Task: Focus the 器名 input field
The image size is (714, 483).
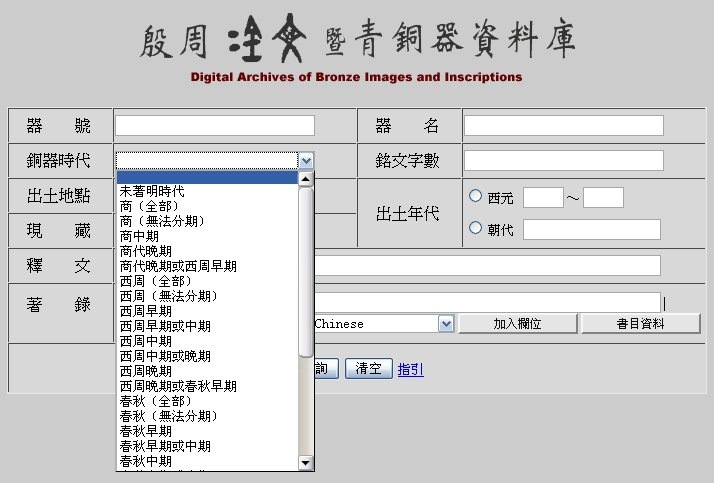Action: (x=564, y=126)
